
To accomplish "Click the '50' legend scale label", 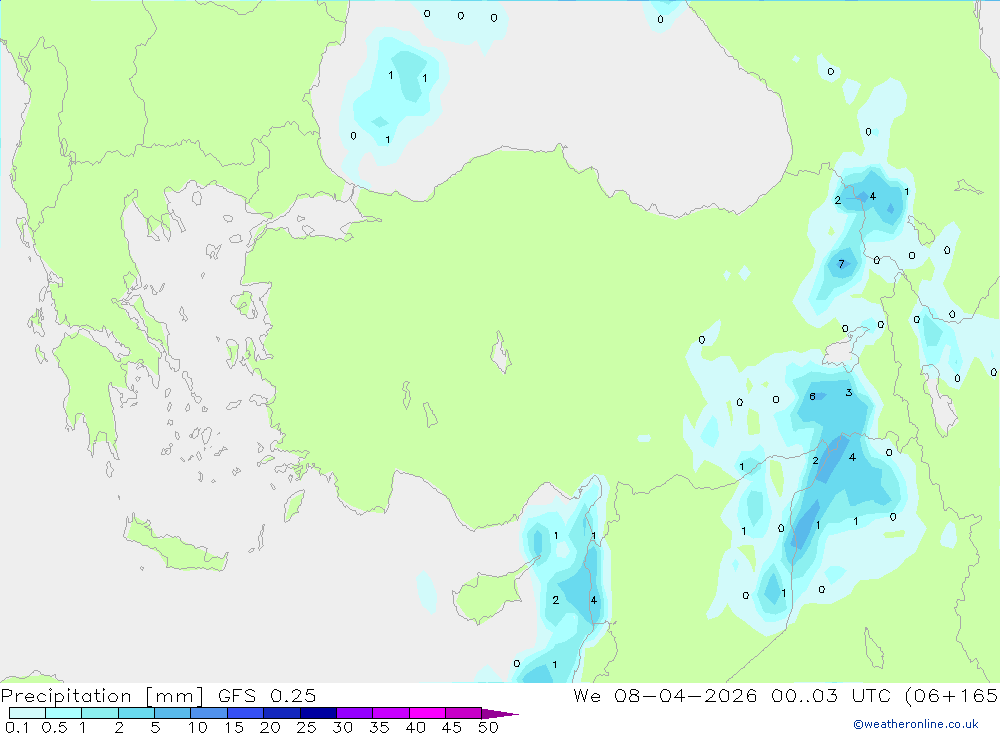I will coord(488,727).
